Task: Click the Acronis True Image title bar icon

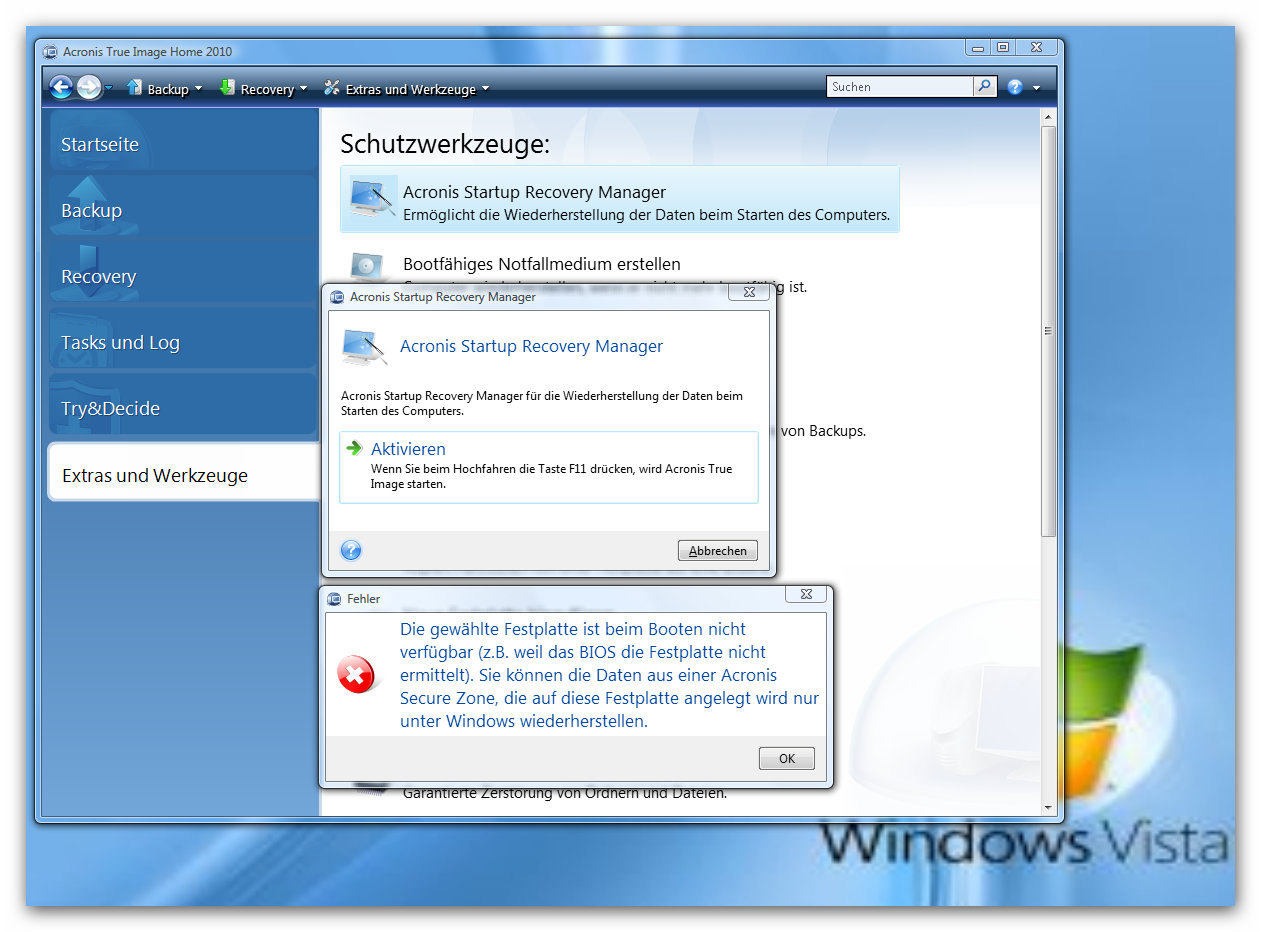Action: (x=51, y=51)
